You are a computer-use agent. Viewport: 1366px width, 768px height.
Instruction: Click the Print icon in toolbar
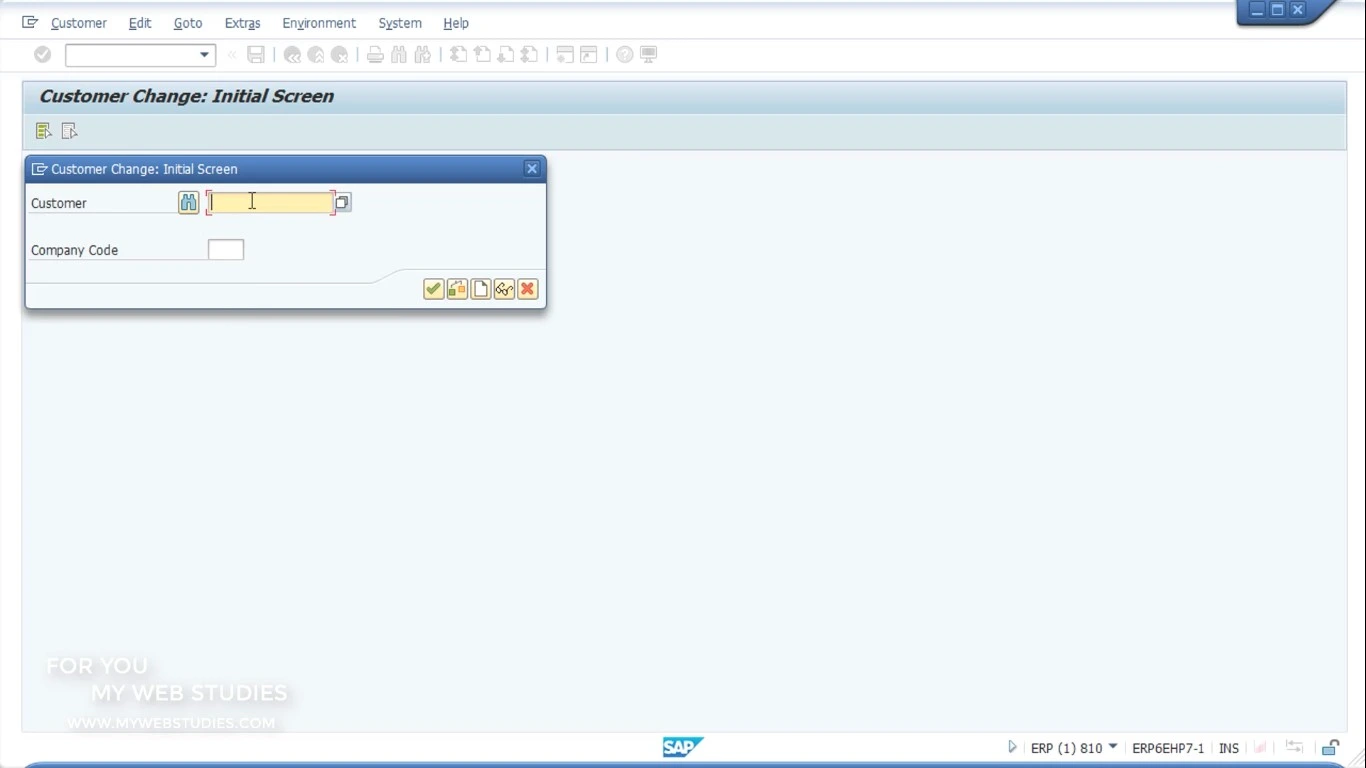pyautogui.click(x=375, y=55)
